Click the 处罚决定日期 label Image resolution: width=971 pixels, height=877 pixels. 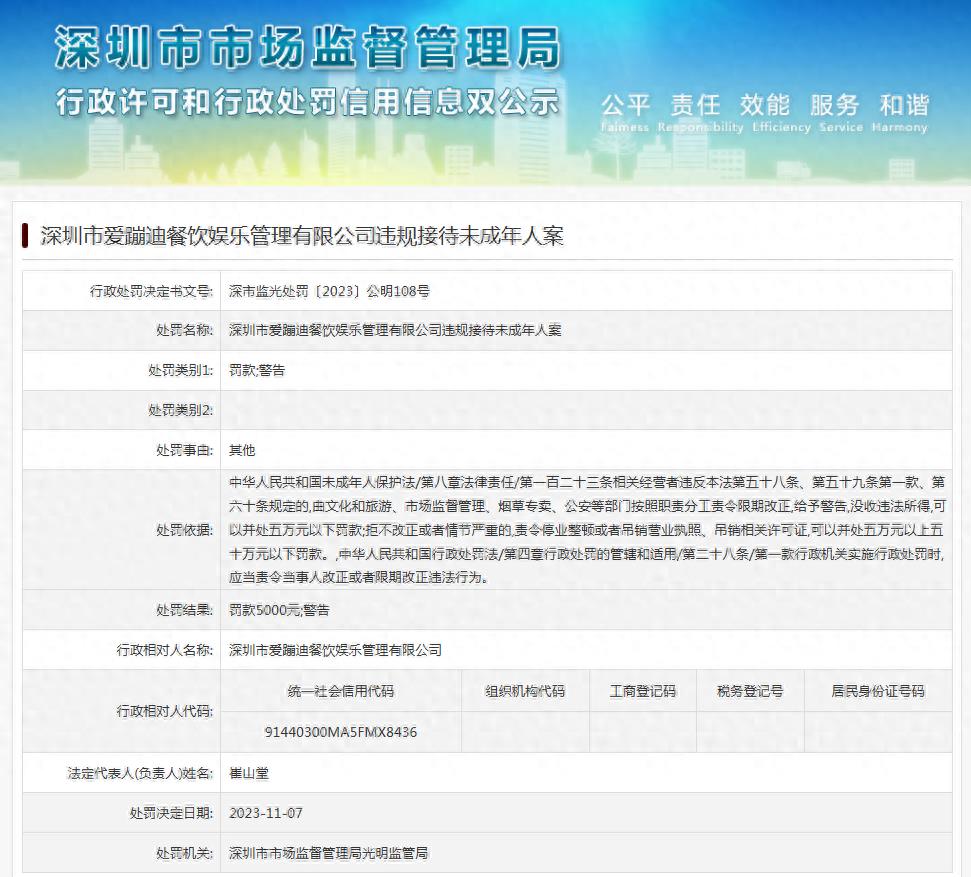[172, 813]
